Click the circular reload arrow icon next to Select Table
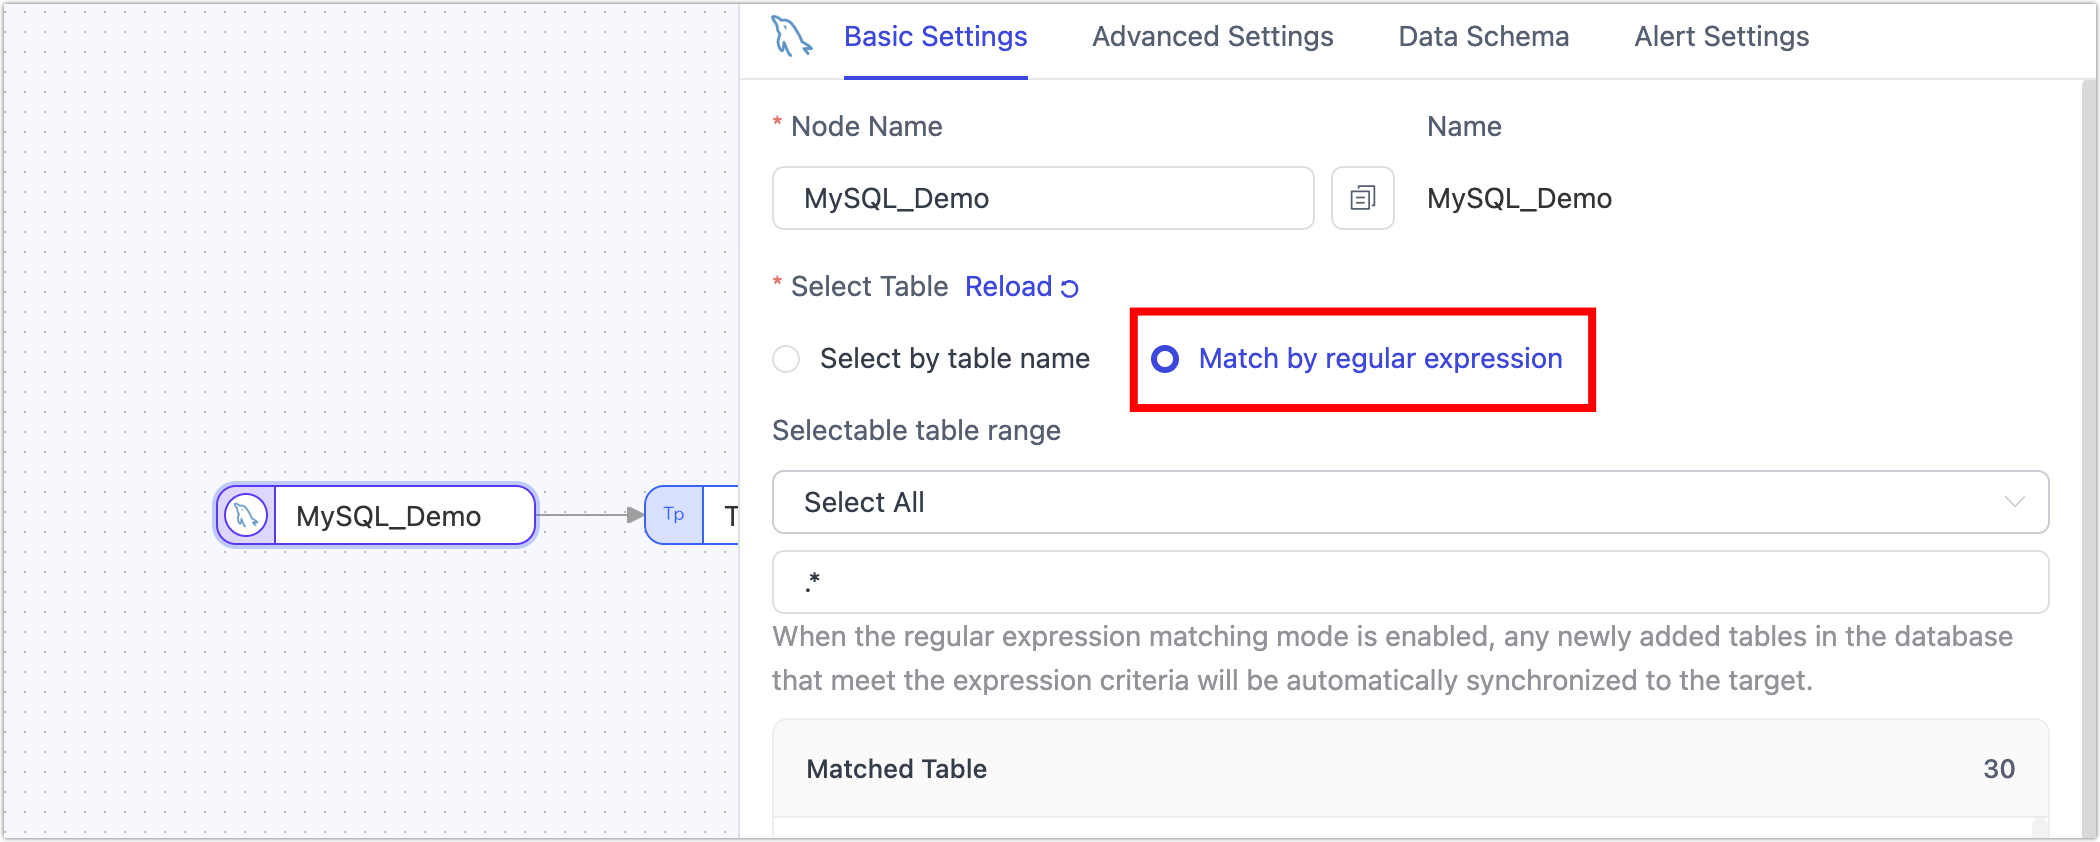Screen dimensions: 2100x842 coord(1068,287)
